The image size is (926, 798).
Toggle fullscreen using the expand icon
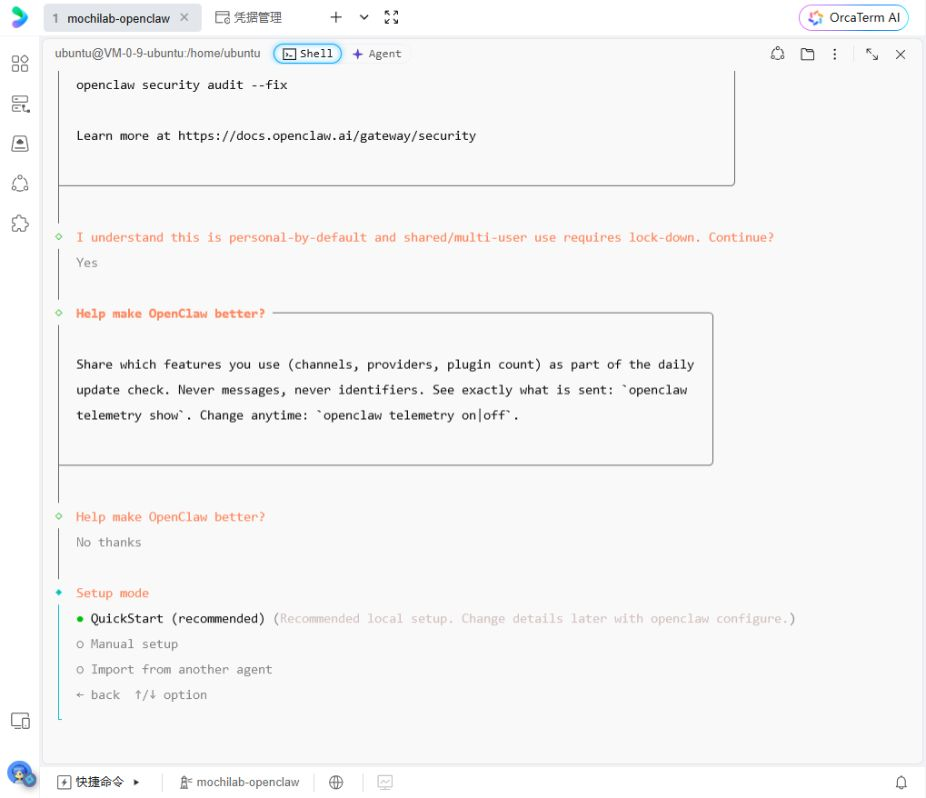click(391, 18)
